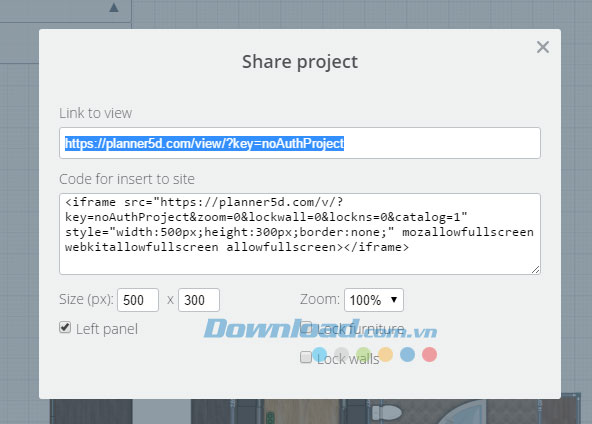Edit the width size field showing 500
Viewport: 592px width, 424px height.
tap(138, 300)
